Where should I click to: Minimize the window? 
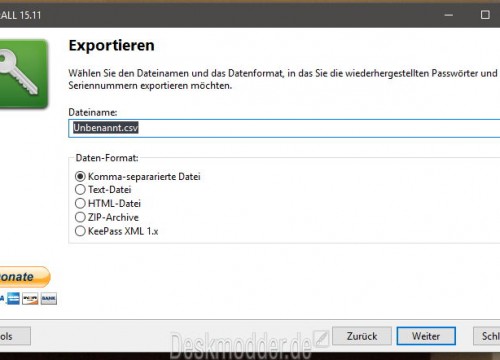449,15
